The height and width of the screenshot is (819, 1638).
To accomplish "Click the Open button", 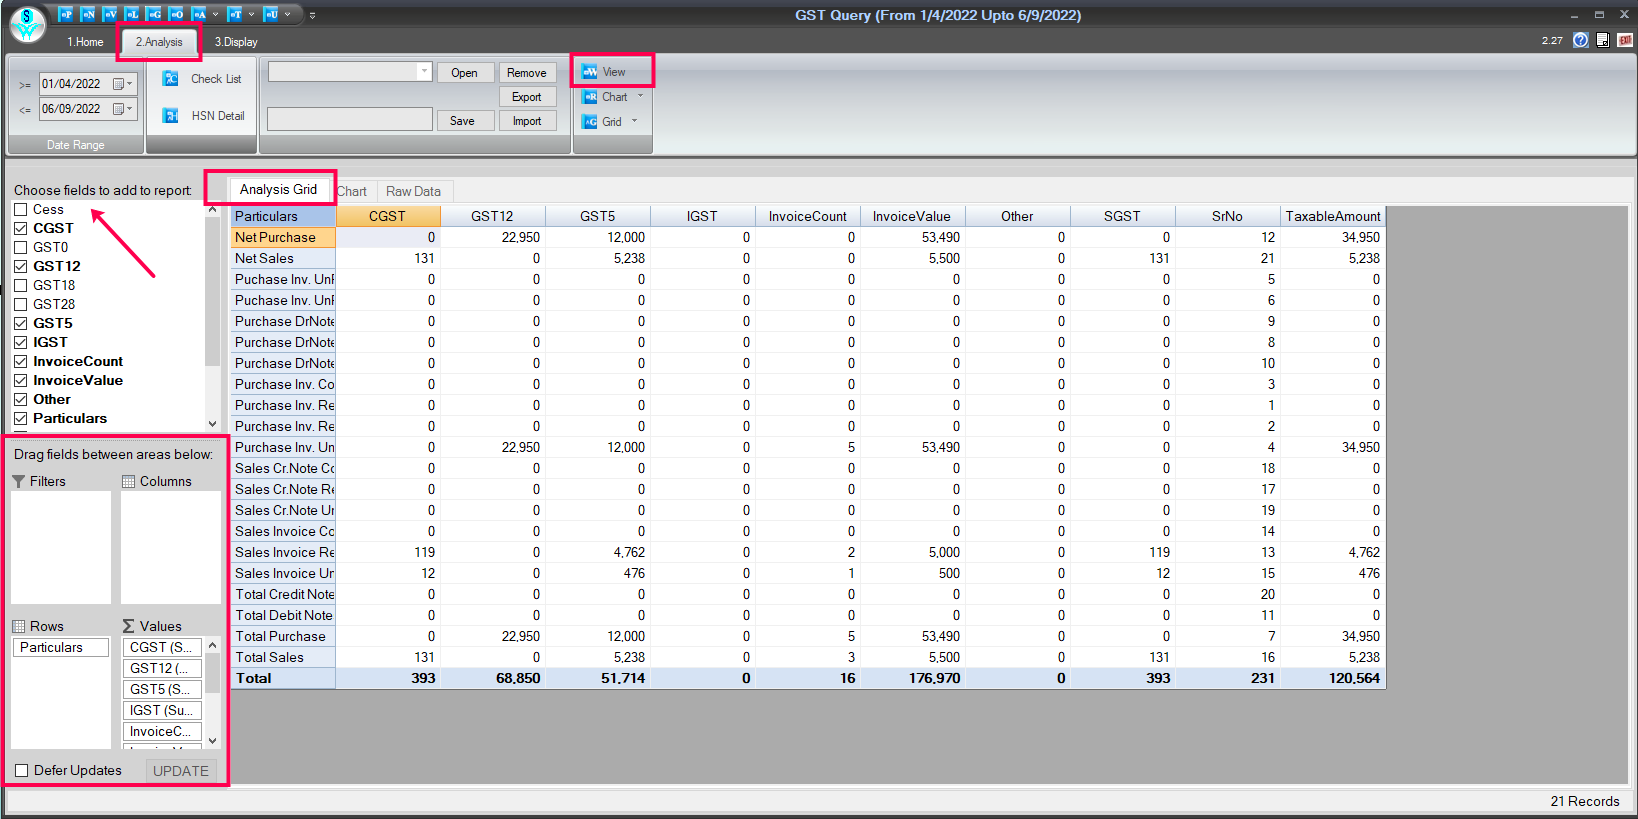I will pos(464,73).
